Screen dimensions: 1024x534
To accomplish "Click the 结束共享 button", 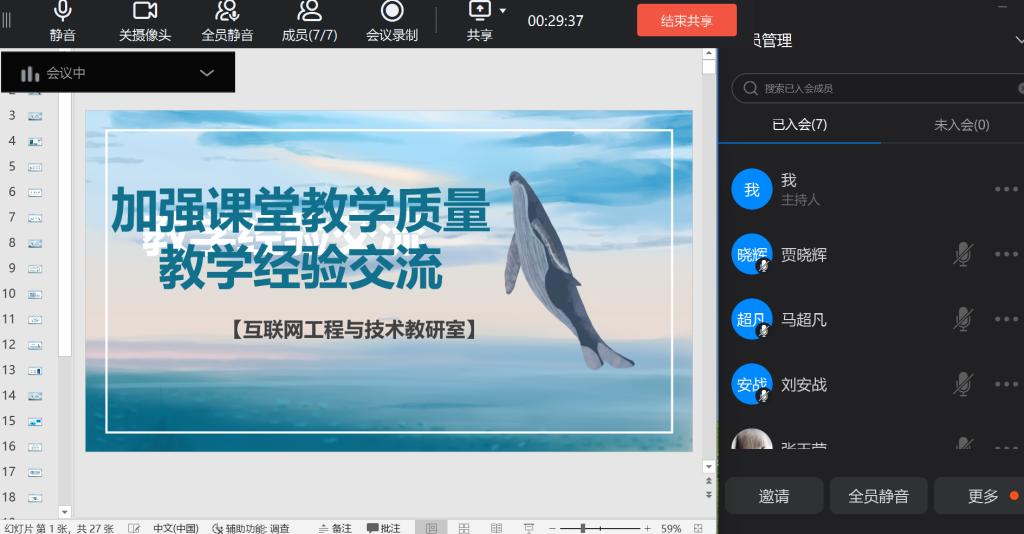I will point(686,20).
